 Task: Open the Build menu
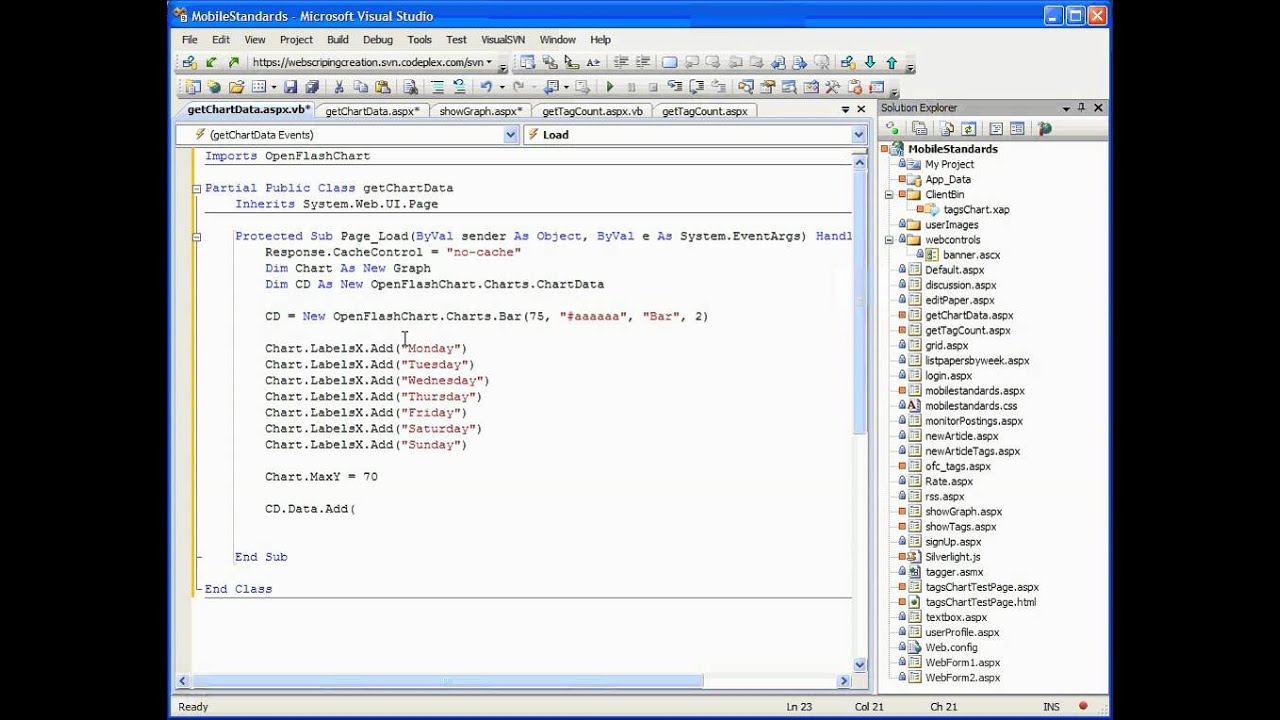tap(338, 40)
